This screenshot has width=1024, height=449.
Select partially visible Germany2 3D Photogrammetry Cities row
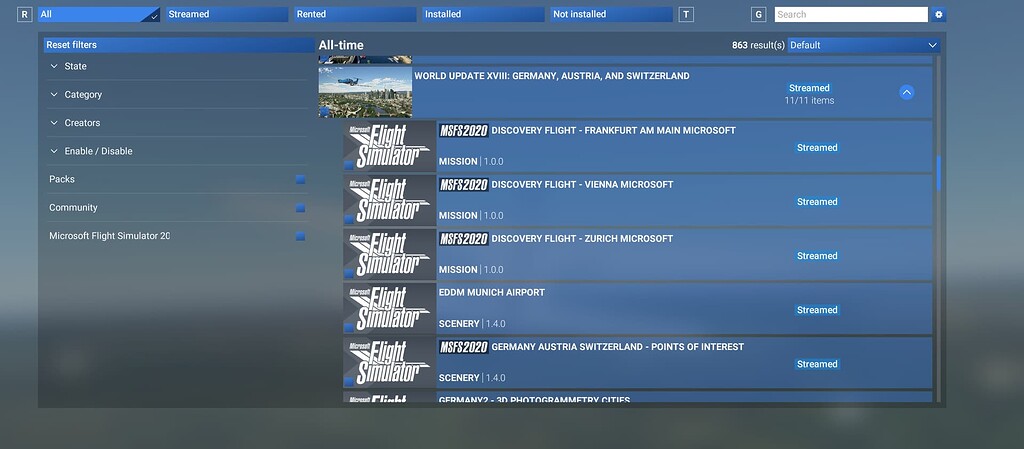click(x=637, y=397)
